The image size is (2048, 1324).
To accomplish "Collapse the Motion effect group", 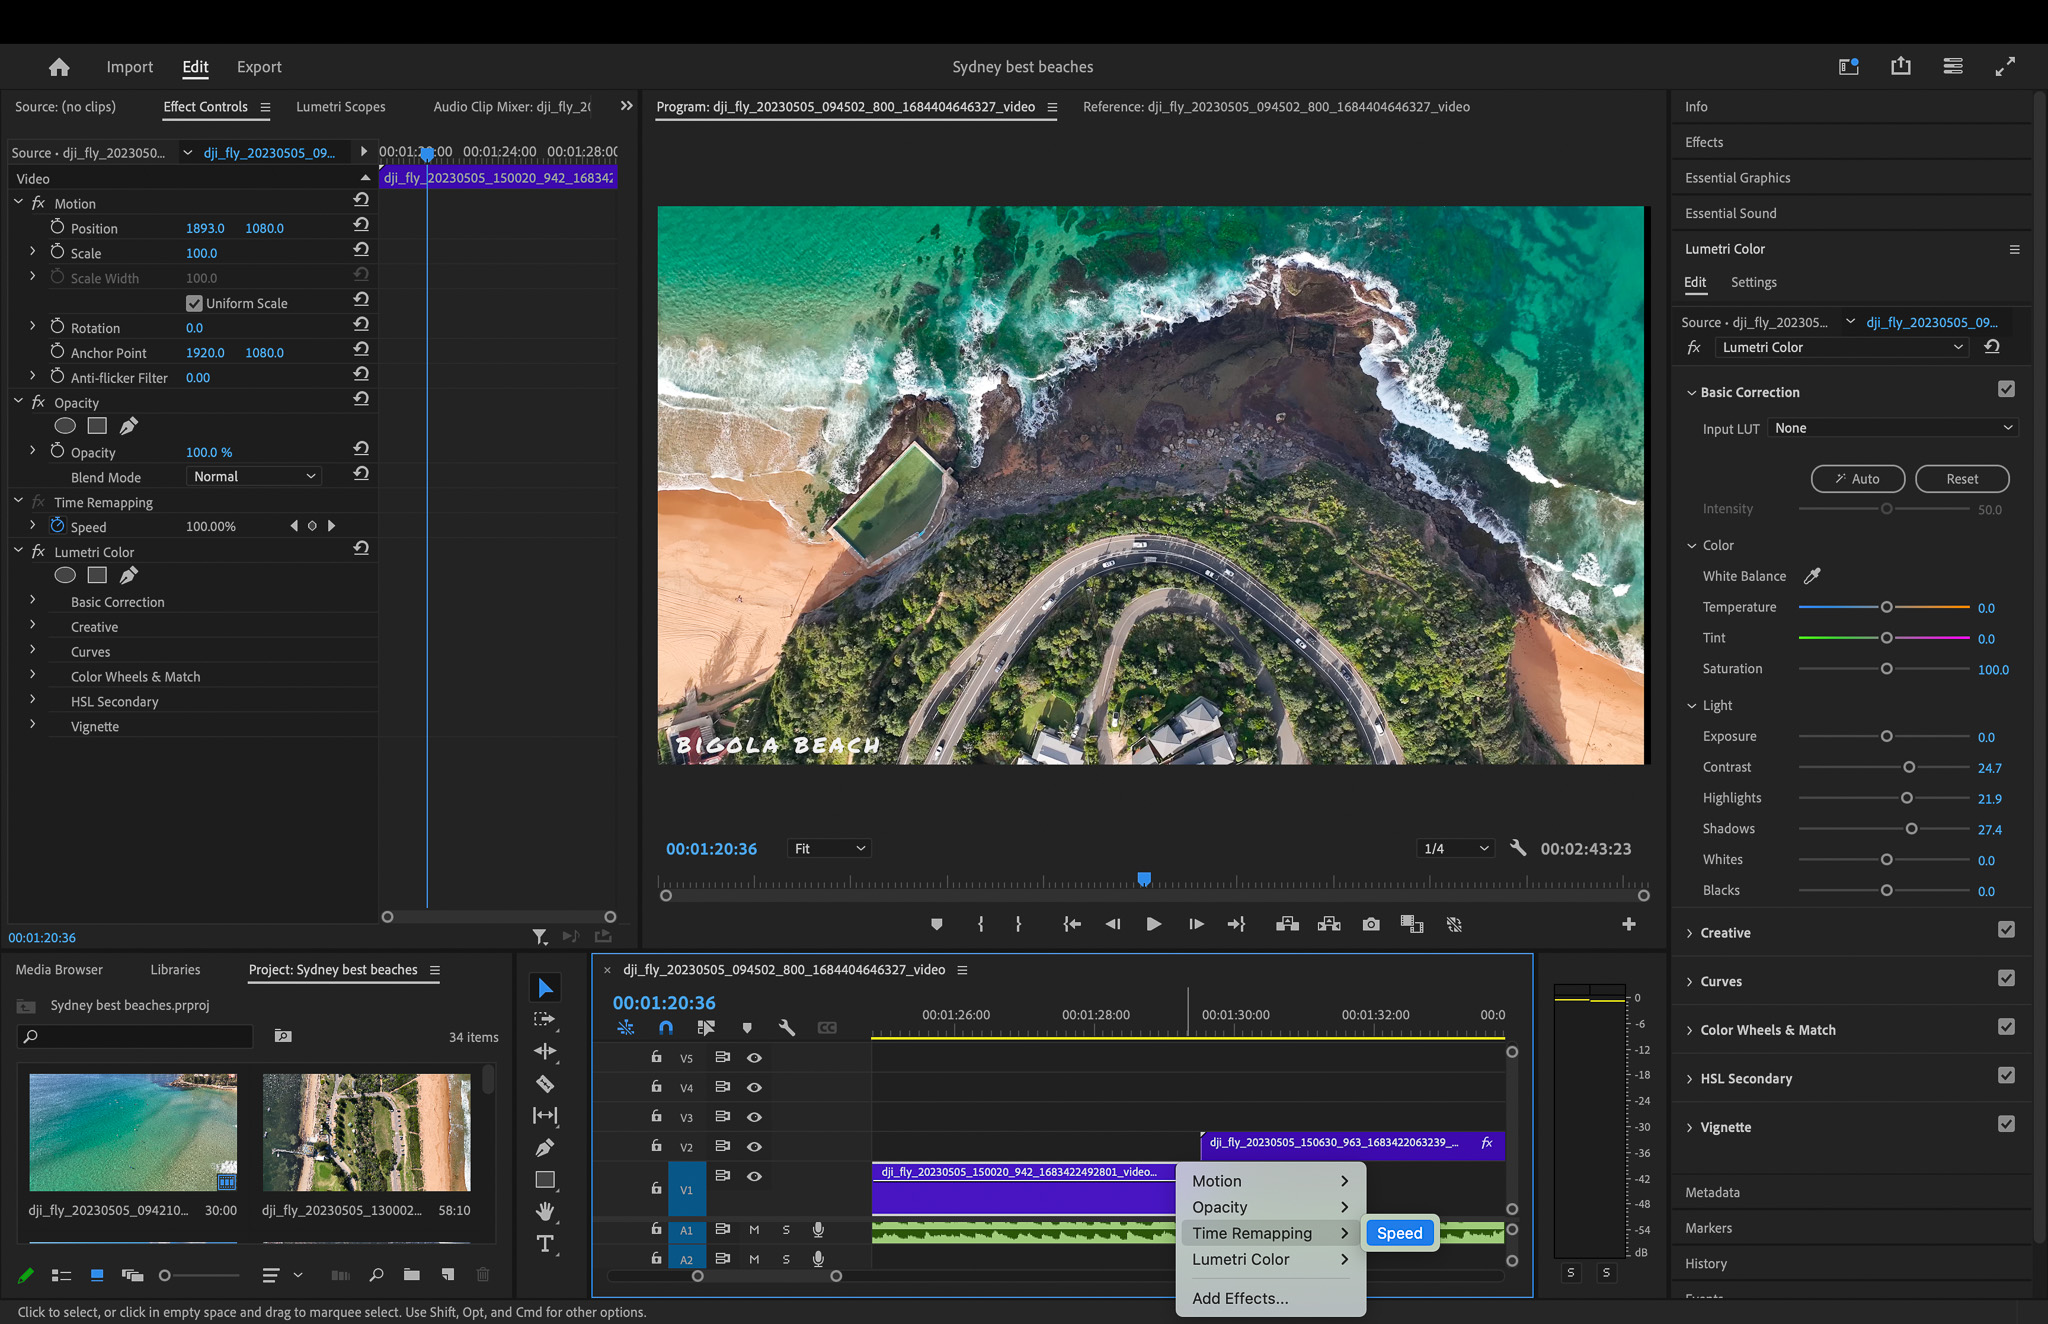I will 18,202.
